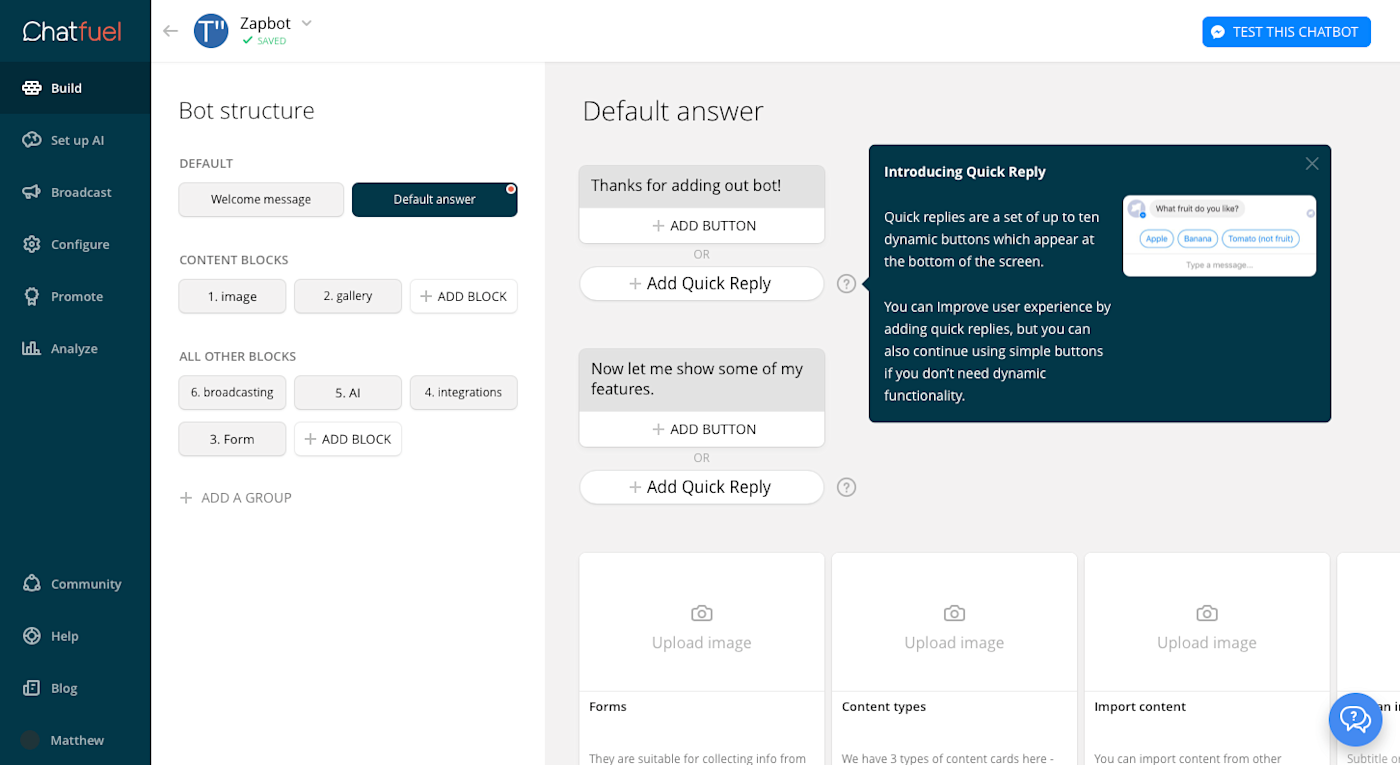Select the Welcome message block
1400x765 pixels.
click(261, 199)
